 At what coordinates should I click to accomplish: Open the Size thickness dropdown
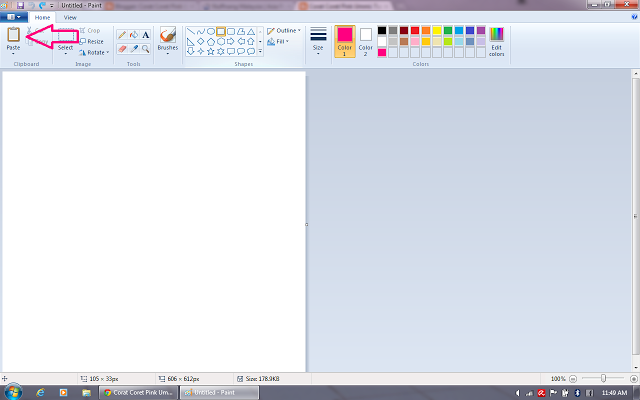point(318,40)
